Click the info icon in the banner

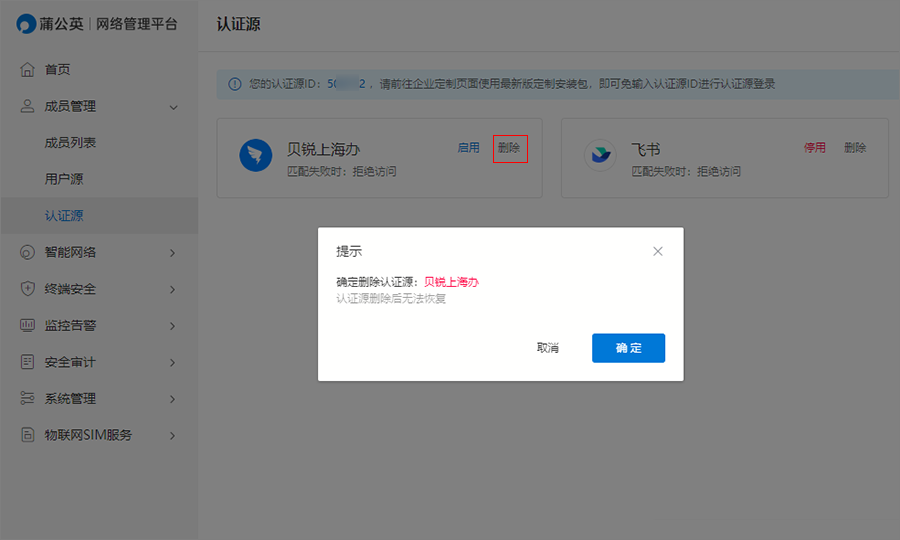235,84
